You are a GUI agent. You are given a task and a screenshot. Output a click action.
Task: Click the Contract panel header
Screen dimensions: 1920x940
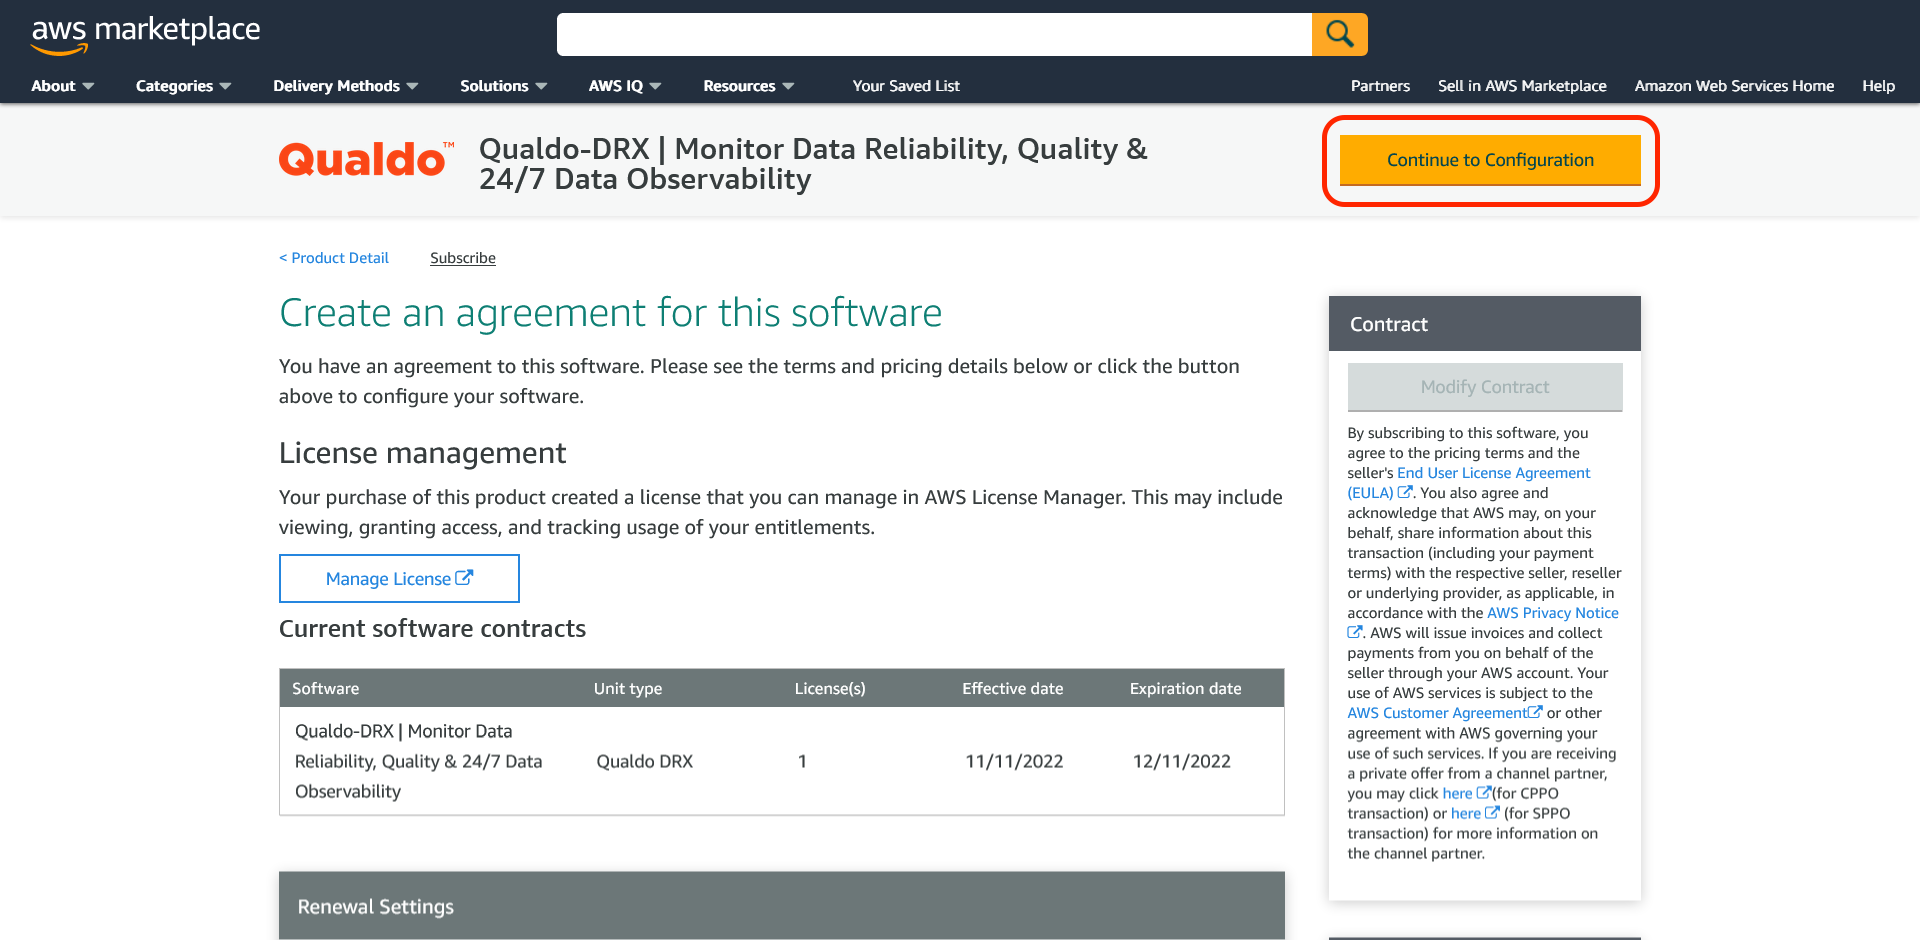[x=1484, y=324]
